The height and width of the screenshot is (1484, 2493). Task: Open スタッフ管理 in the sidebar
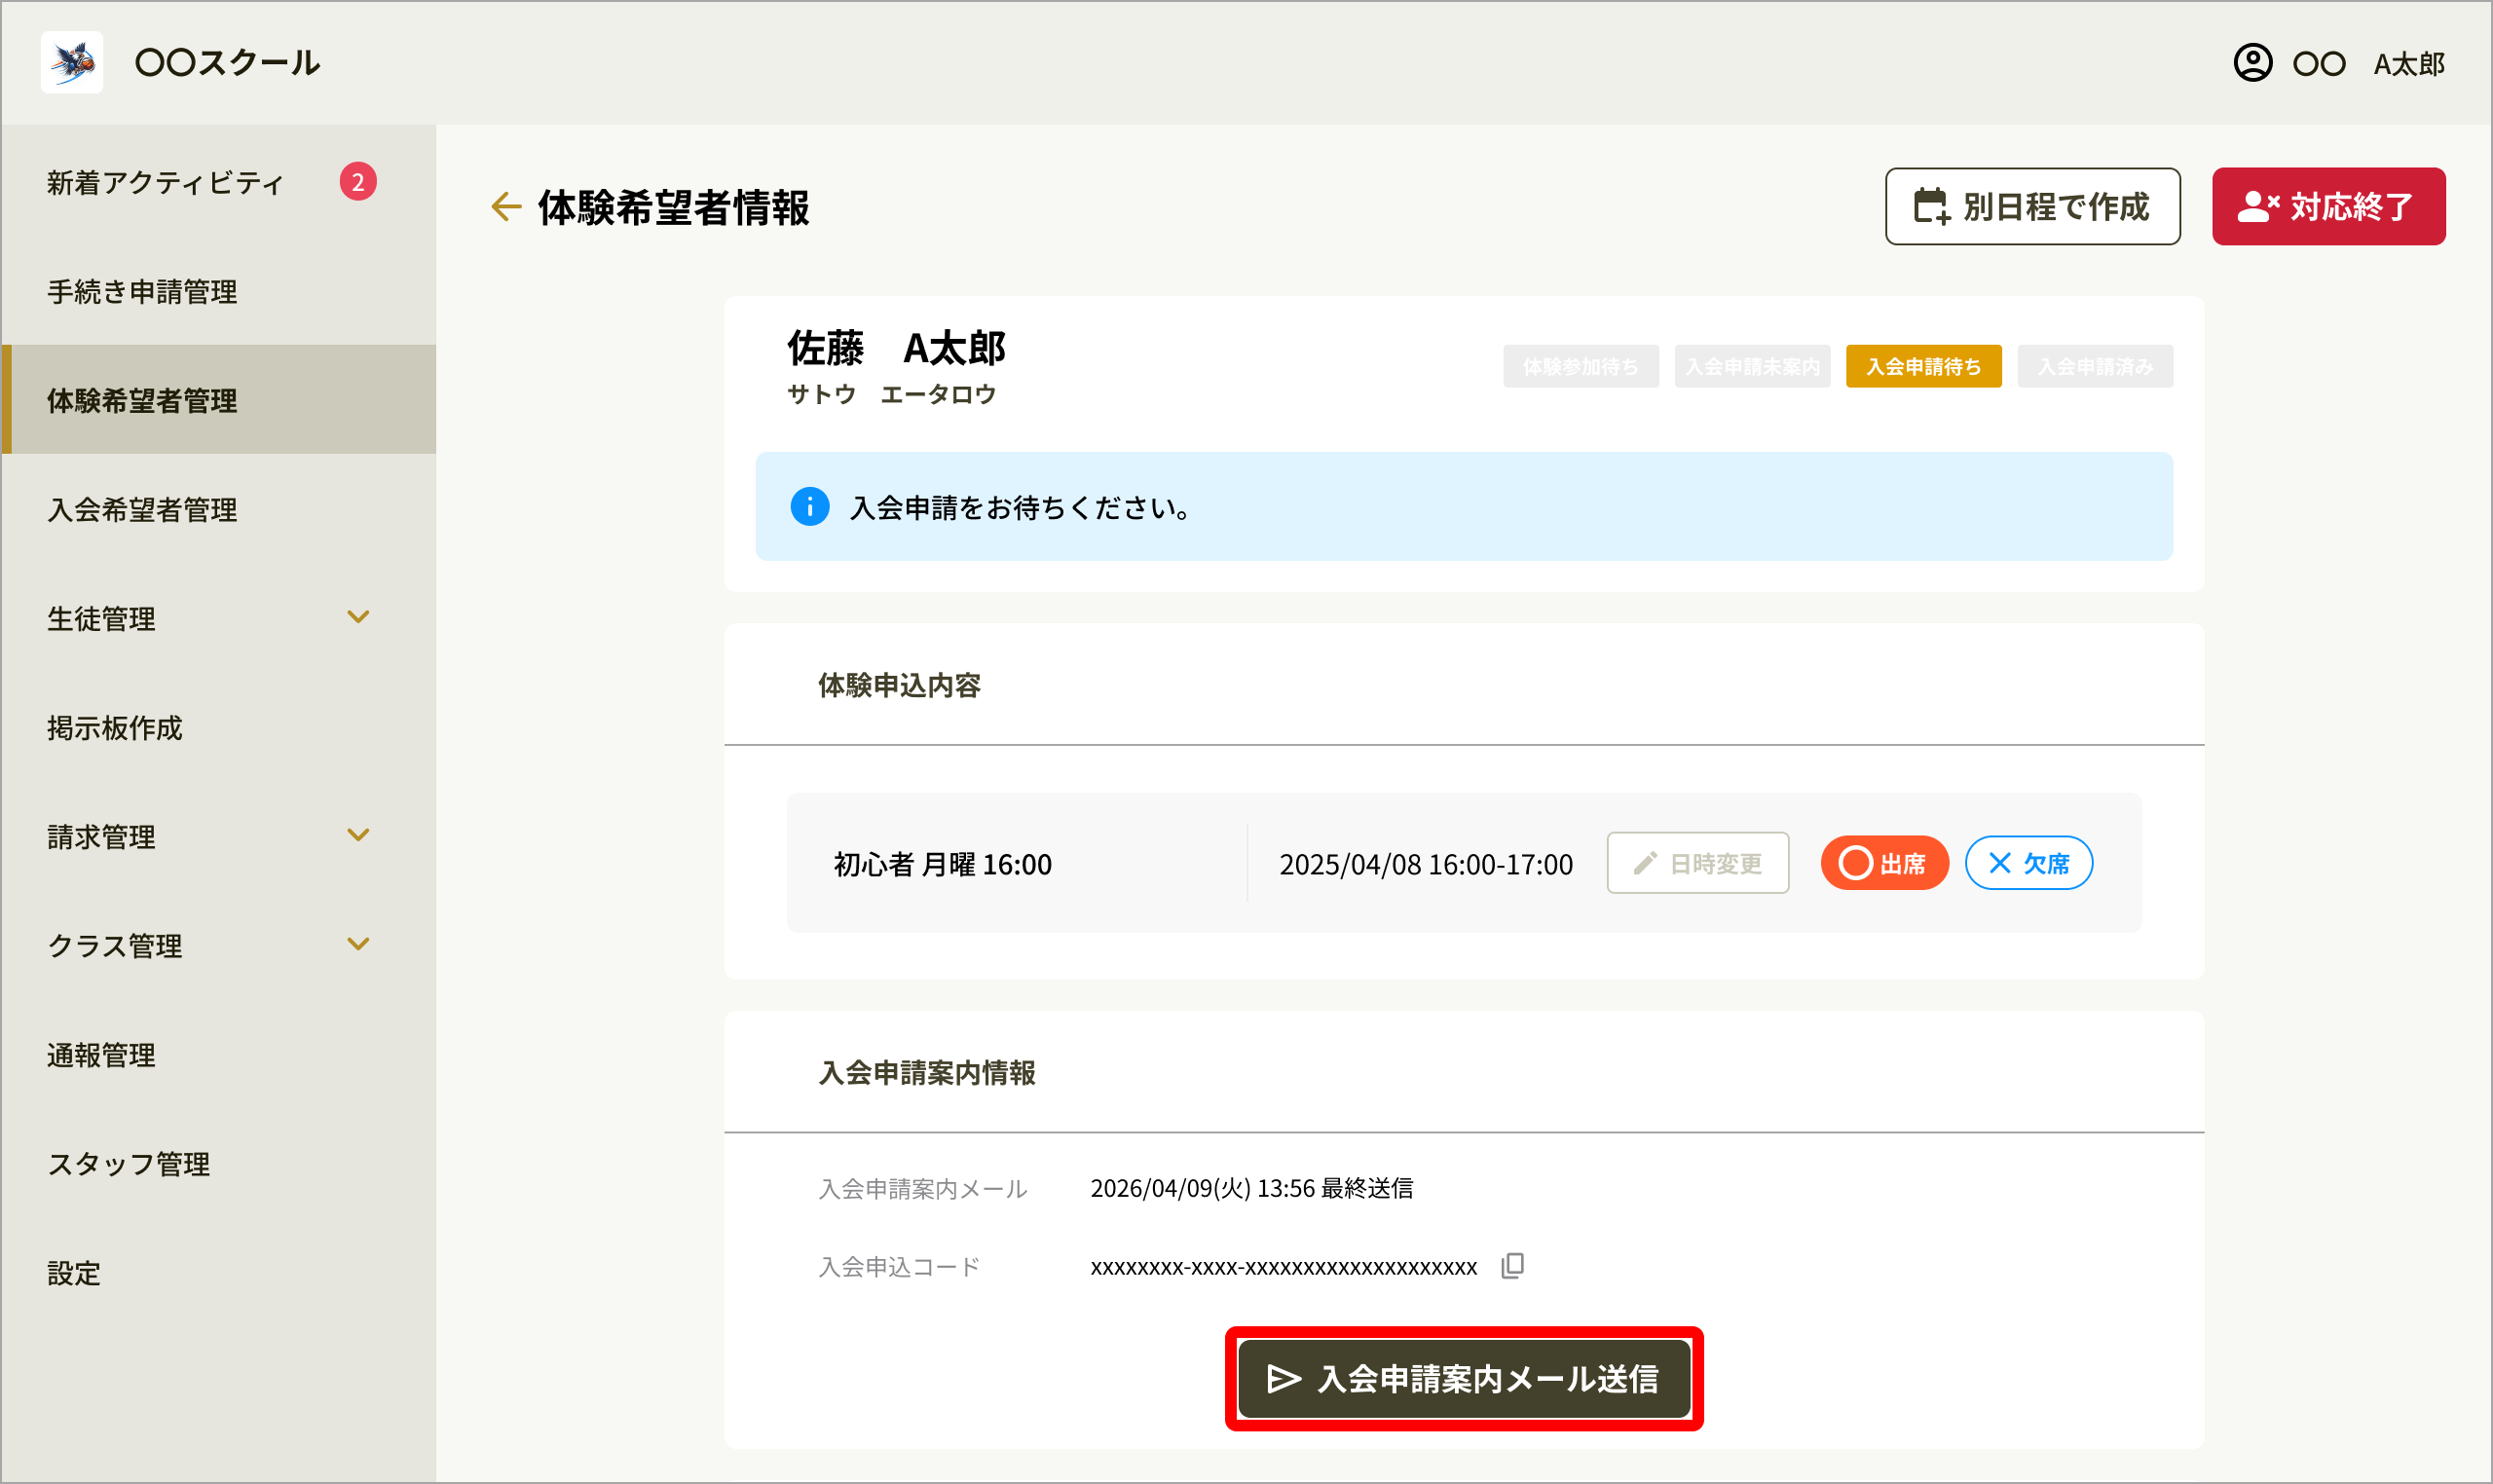tap(219, 1163)
